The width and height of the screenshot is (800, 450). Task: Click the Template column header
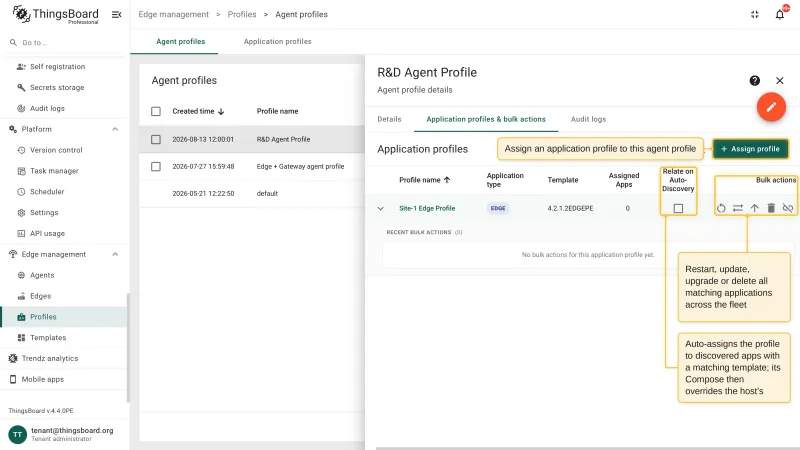pyautogui.click(x=563, y=180)
